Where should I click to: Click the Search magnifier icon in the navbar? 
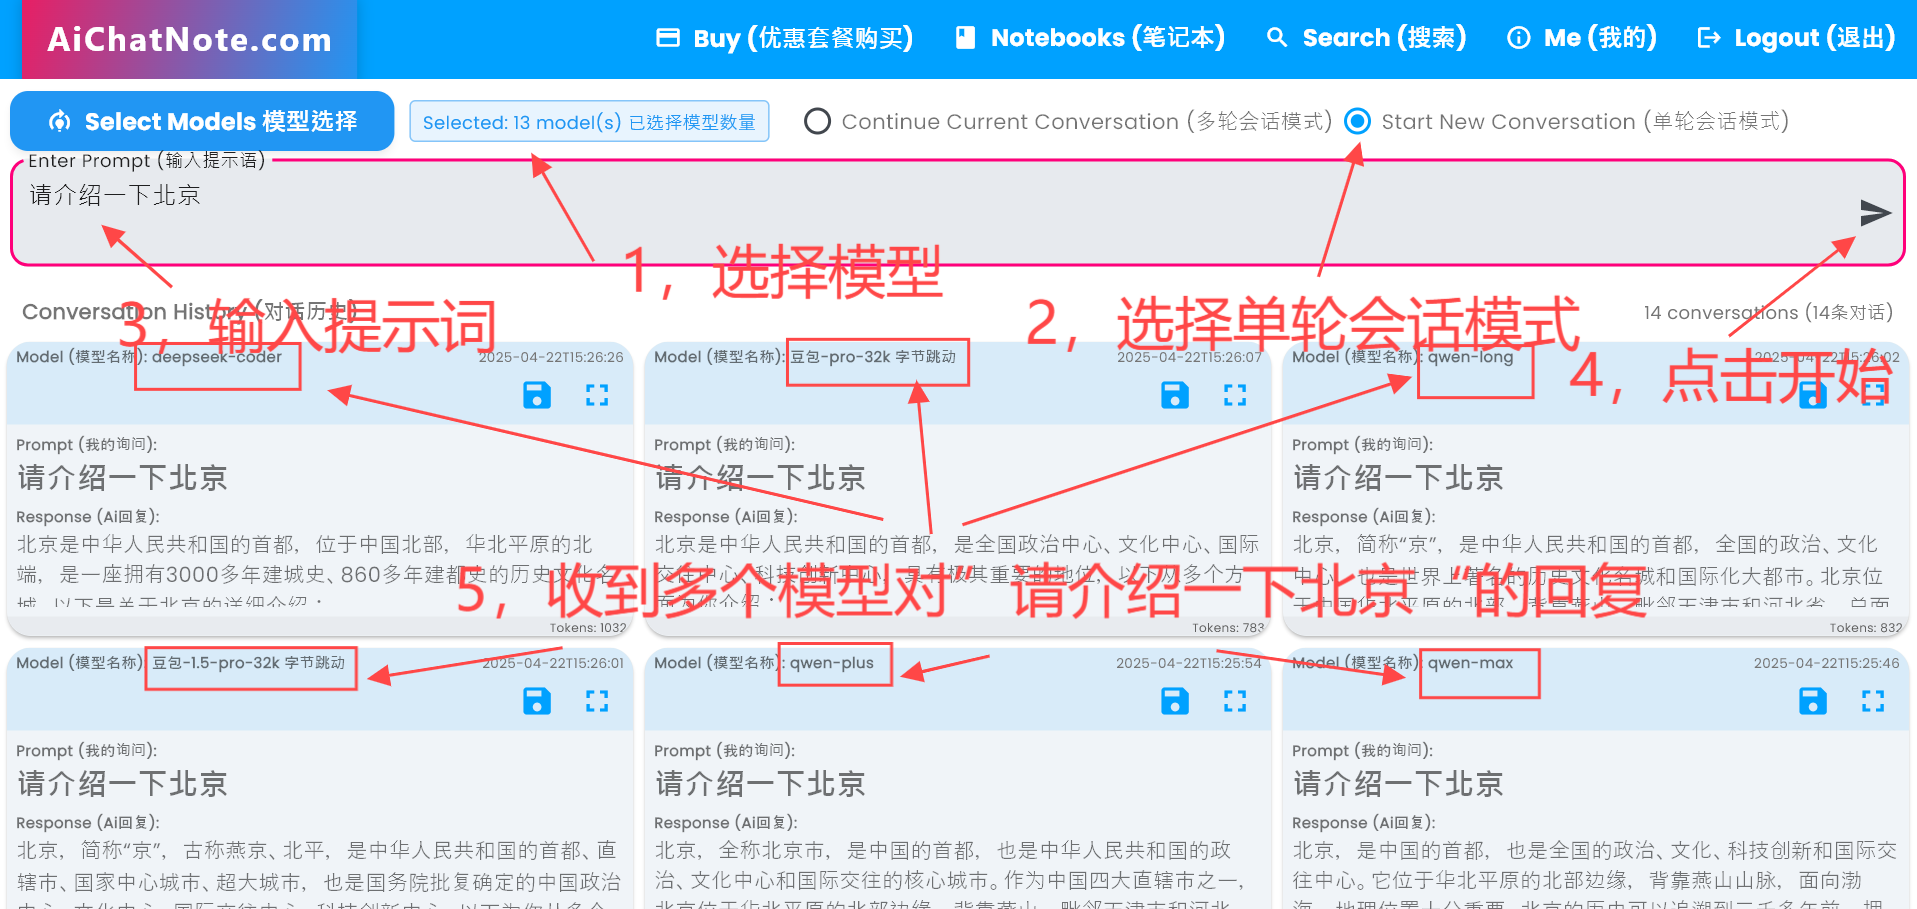1276,37
